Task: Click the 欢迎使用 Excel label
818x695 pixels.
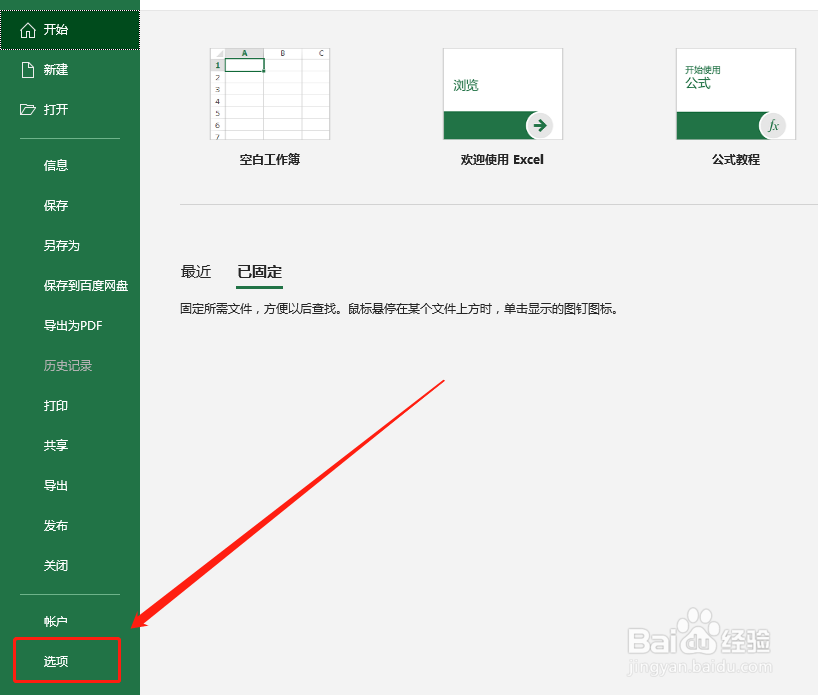Action: pyautogui.click(x=502, y=160)
